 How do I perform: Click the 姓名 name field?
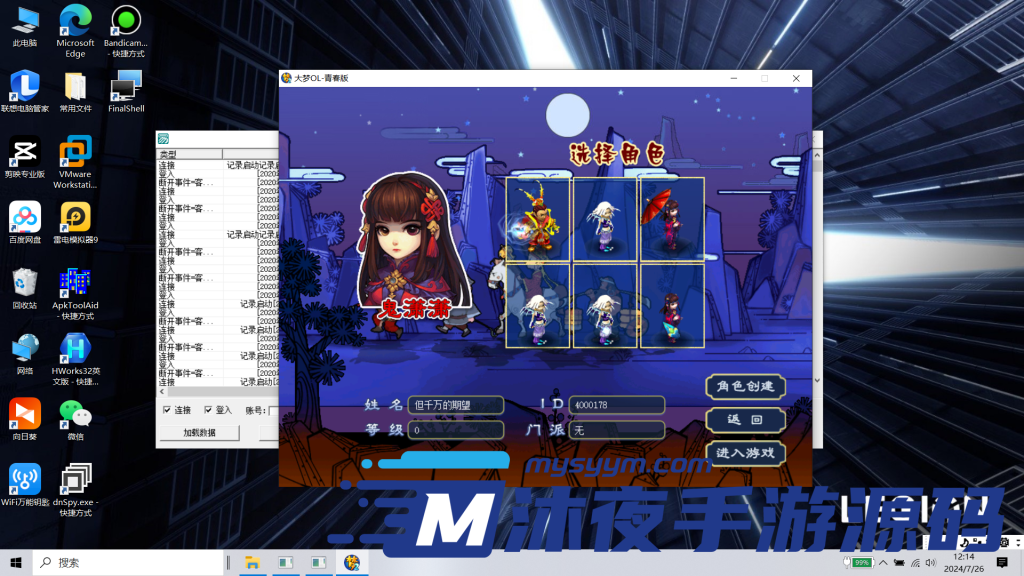[x=455, y=405]
